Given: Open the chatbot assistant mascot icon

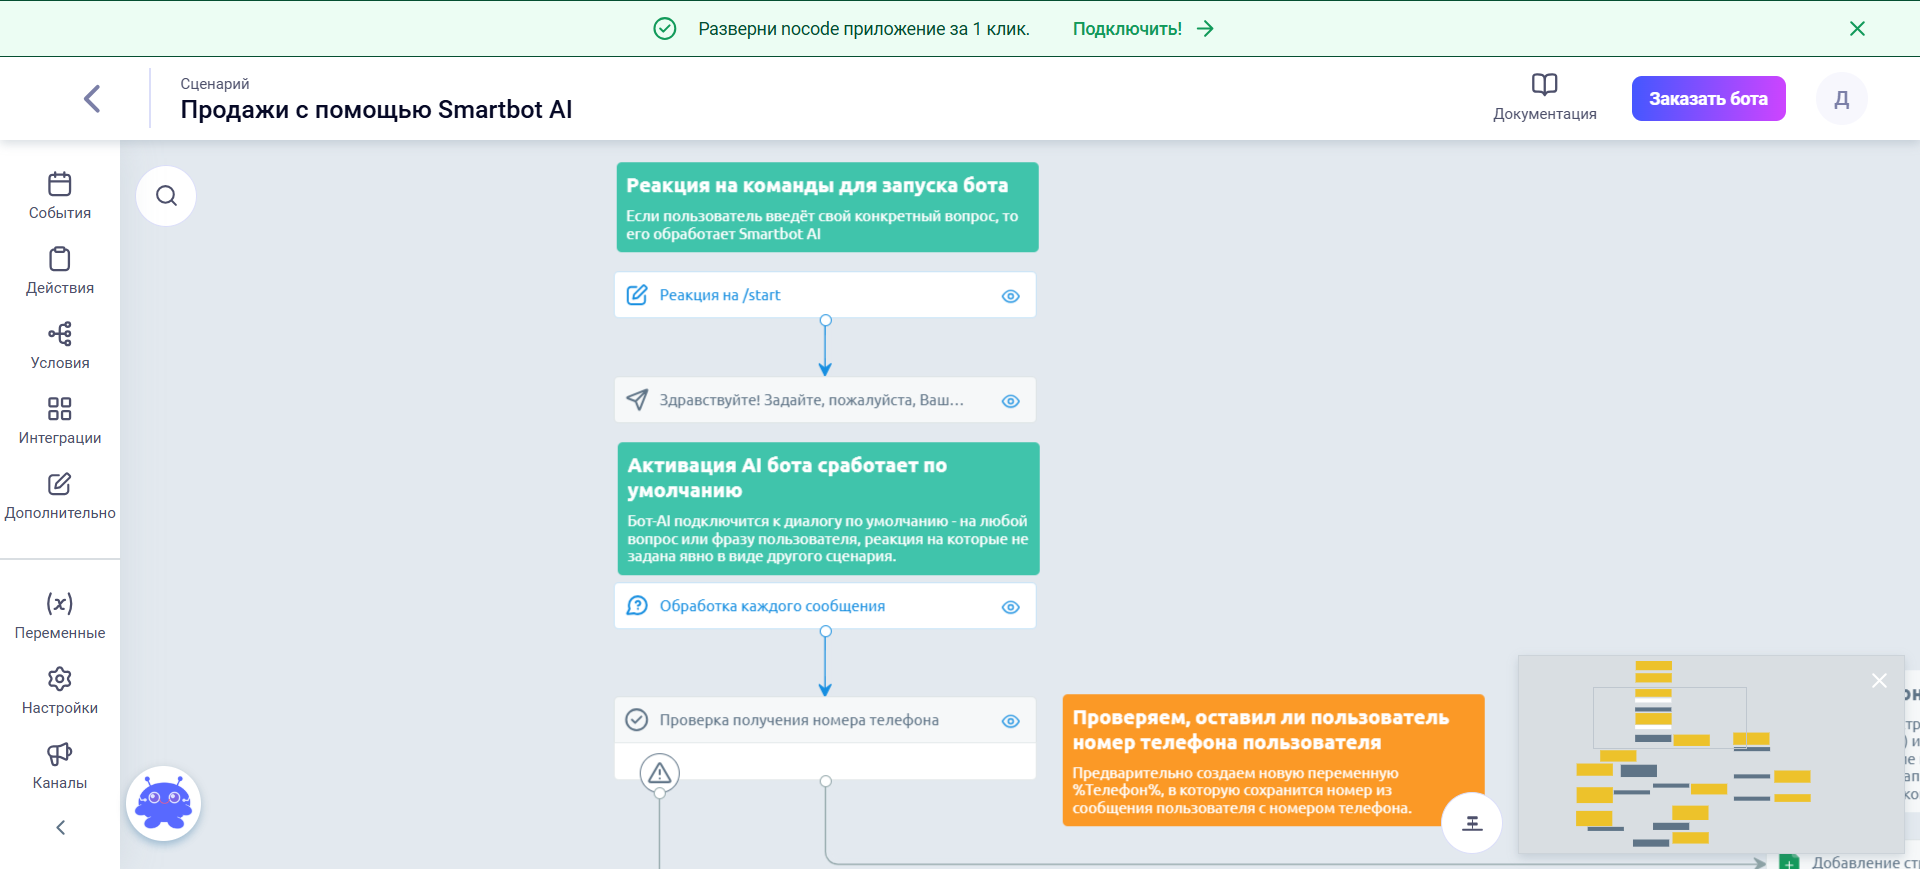Looking at the screenshot, I should [x=164, y=803].
